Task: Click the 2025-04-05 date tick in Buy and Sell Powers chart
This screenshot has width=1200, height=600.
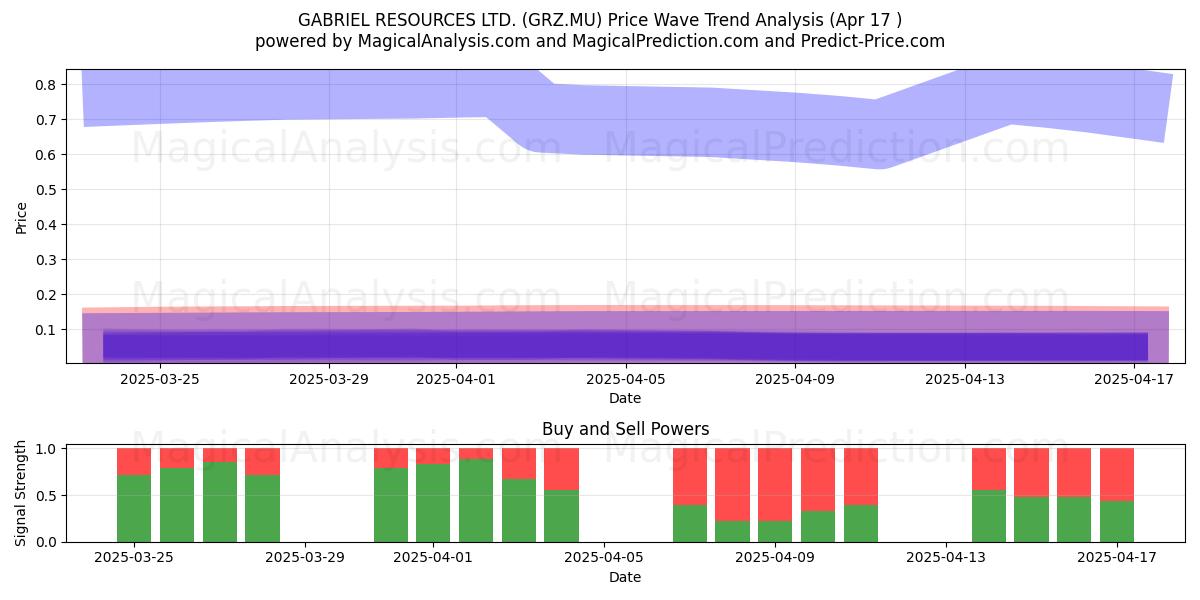Action: 604,558
